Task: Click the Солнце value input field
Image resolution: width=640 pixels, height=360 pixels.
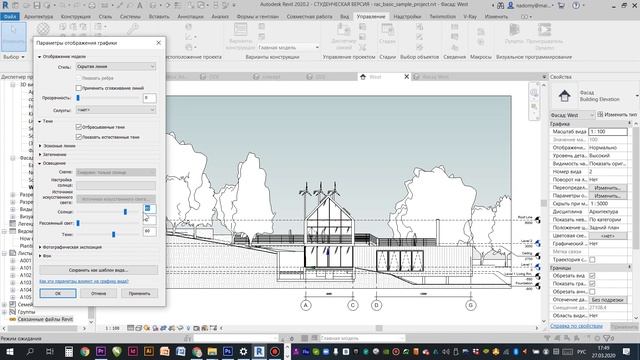Action: coord(149,209)
